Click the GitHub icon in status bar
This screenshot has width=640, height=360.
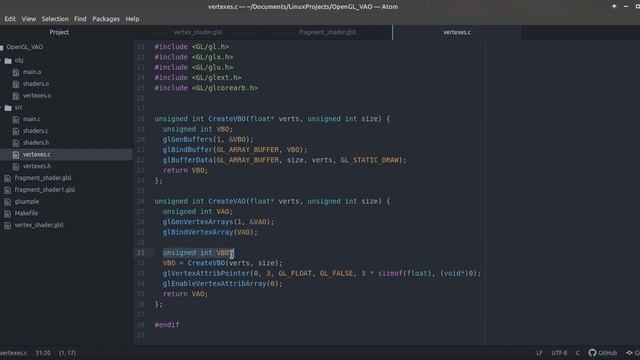pos(592,353)
